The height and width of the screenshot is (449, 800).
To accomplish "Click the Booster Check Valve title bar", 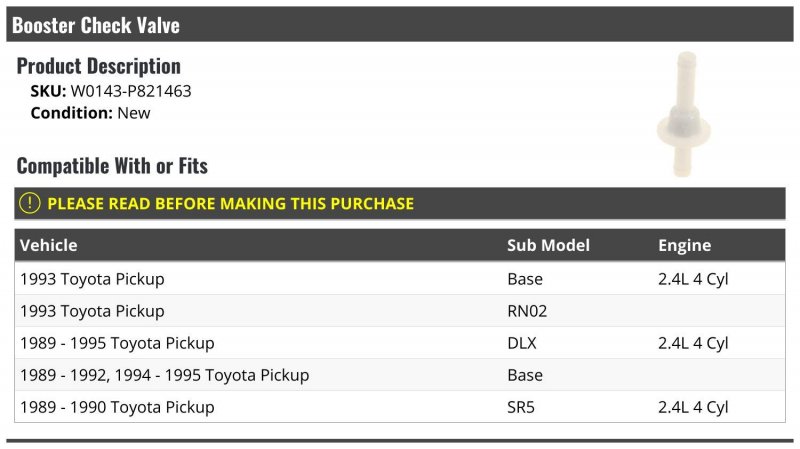I will (x=400, y=24).
